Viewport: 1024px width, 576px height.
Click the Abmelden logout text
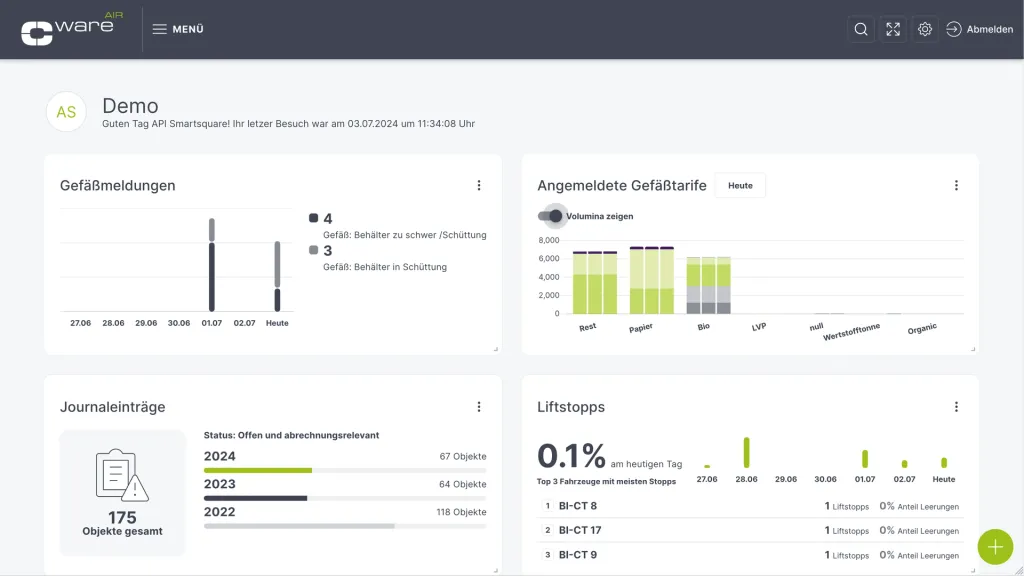click(x=989, y=29)
